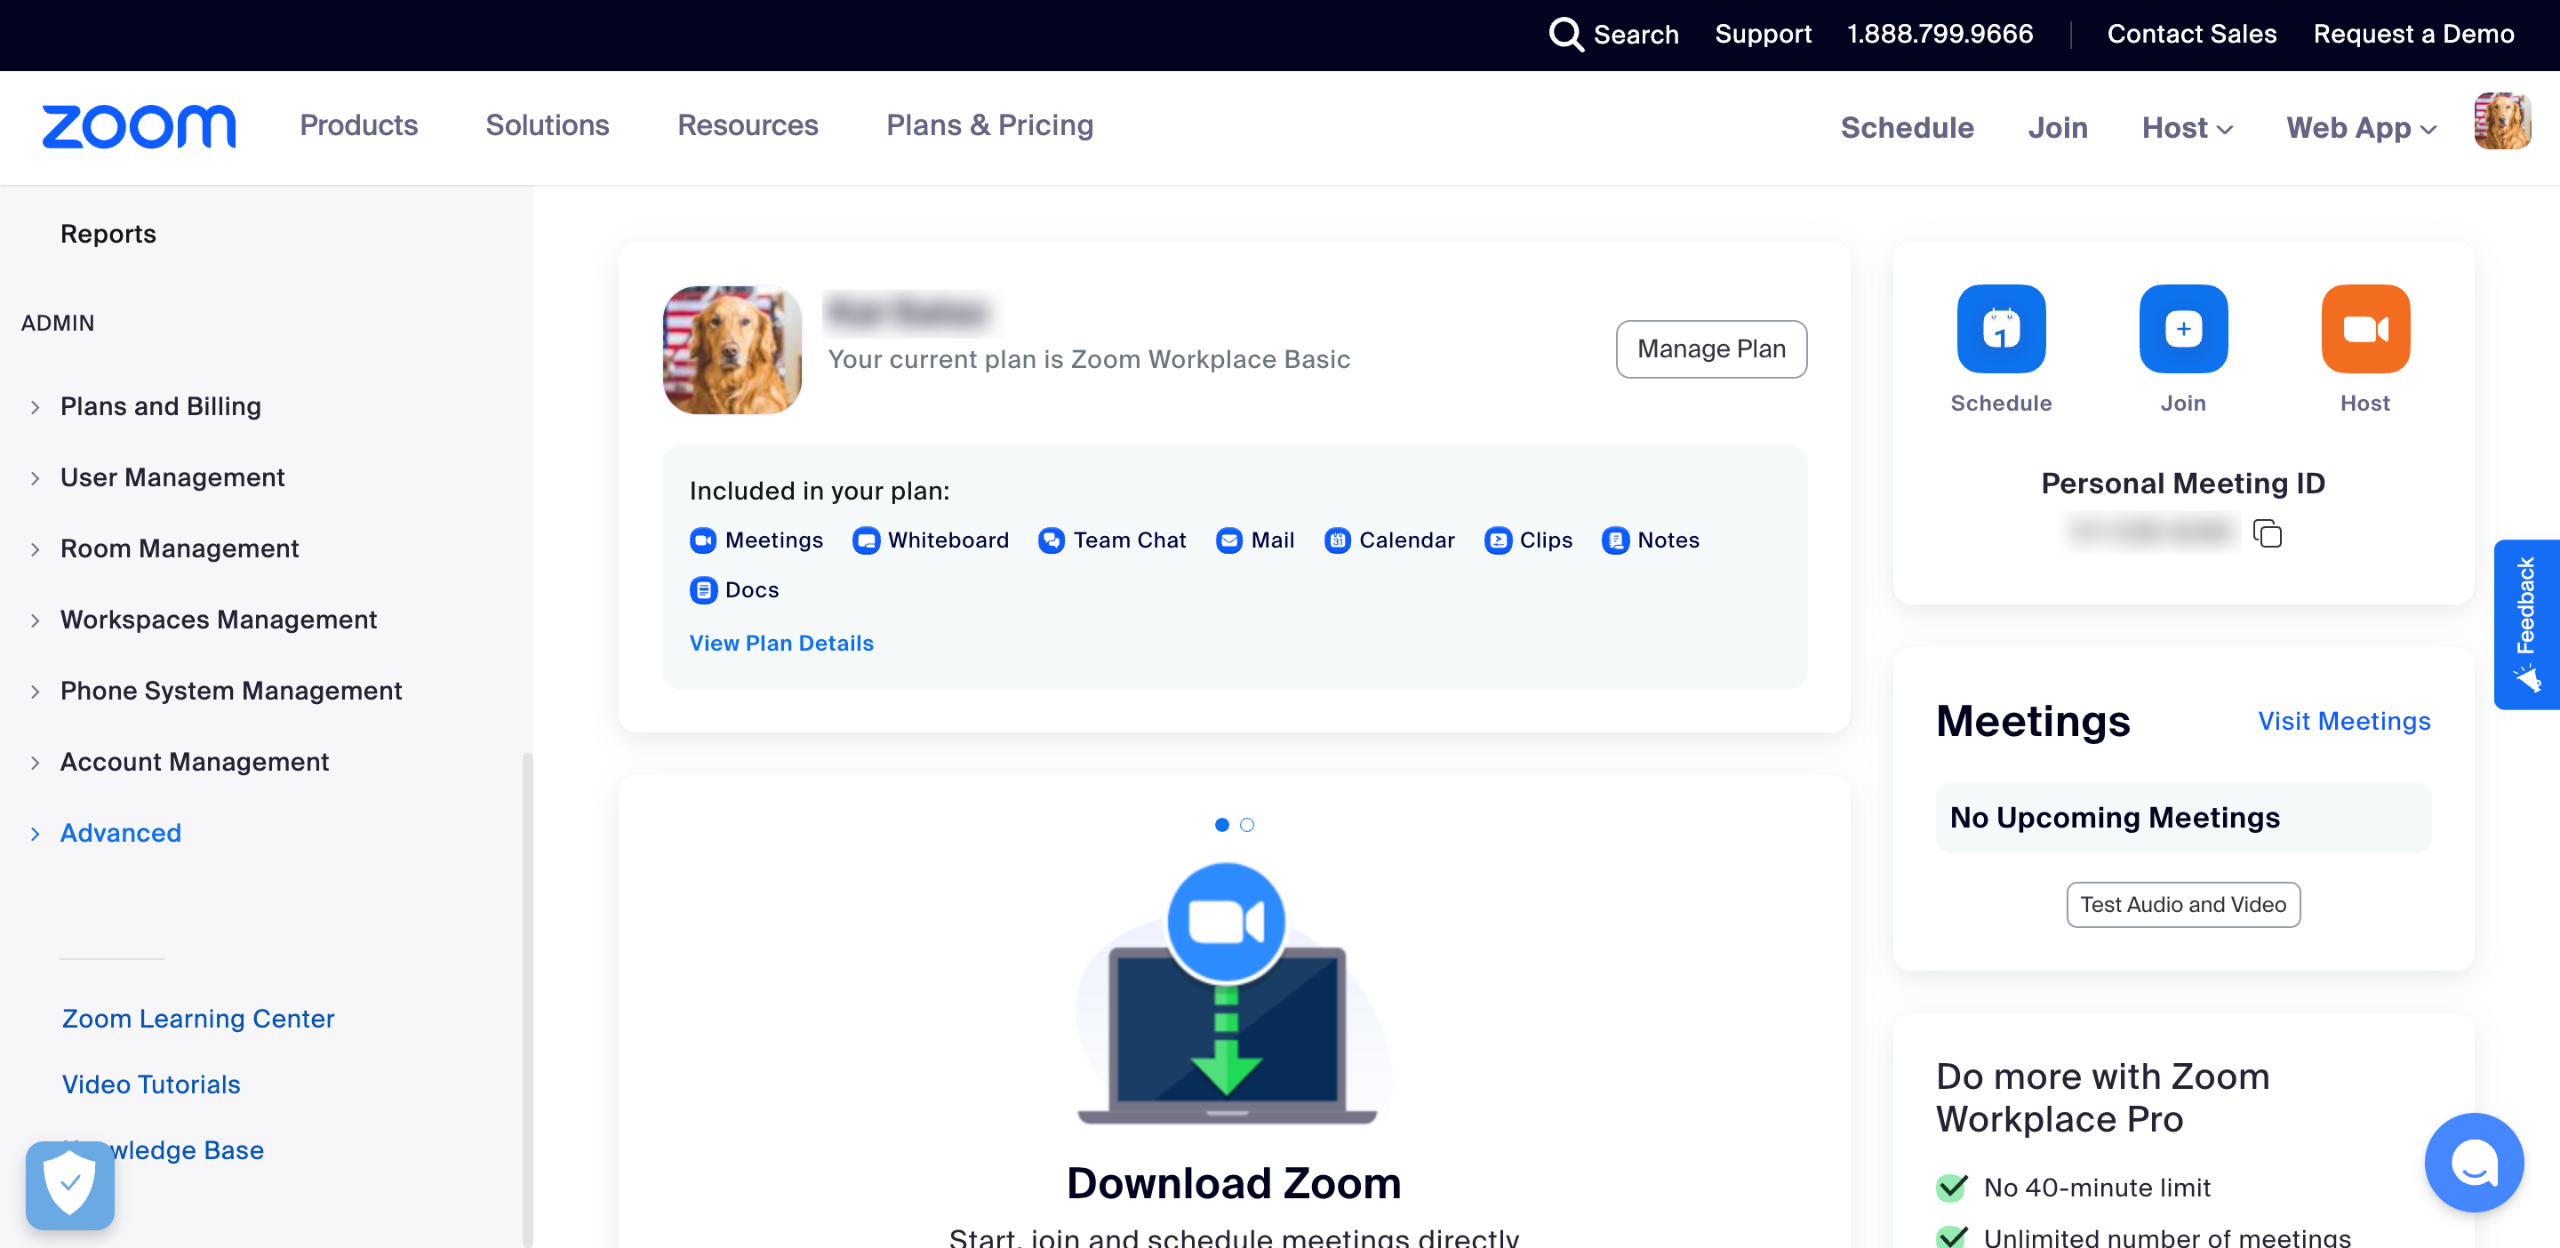Click the Manage Plan button
Image resolution: width=2560 pixels, height=1248 pixels.
coord(1711,349)
